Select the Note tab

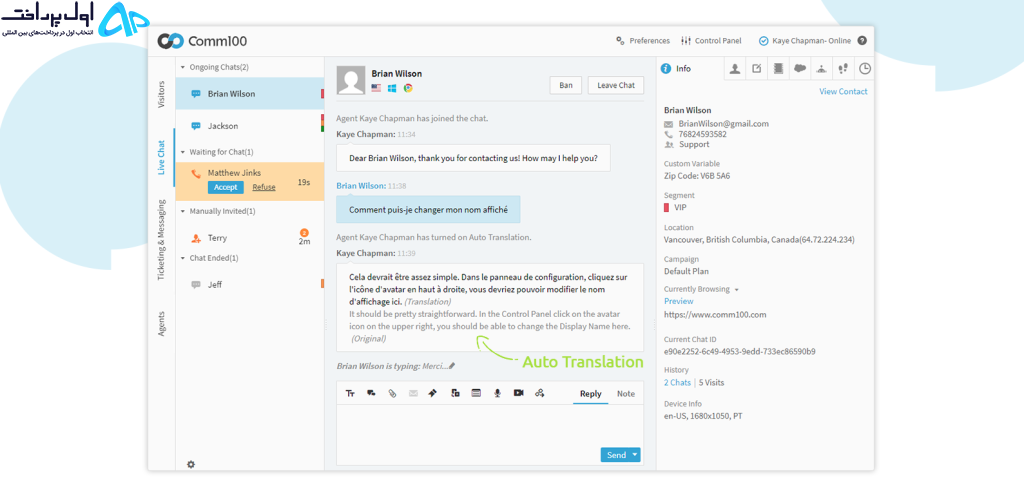click(x=626, y=394)
